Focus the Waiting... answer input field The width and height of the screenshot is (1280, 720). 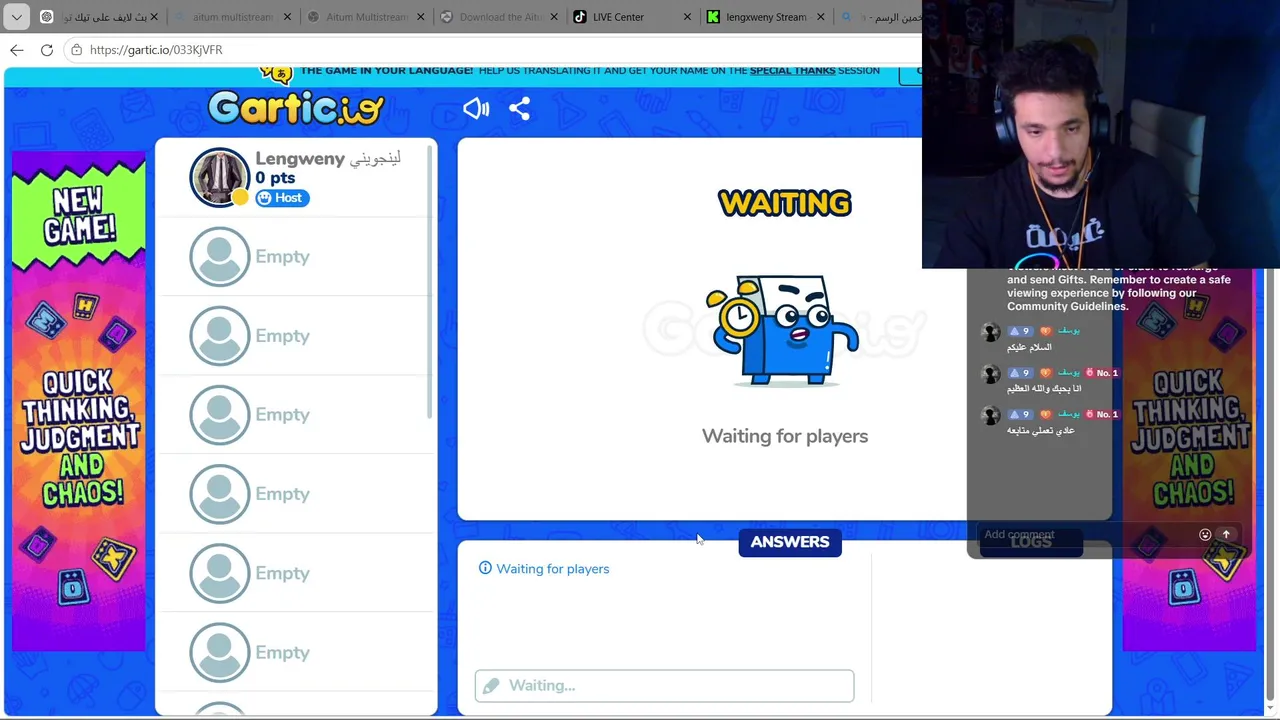(664, 686)
